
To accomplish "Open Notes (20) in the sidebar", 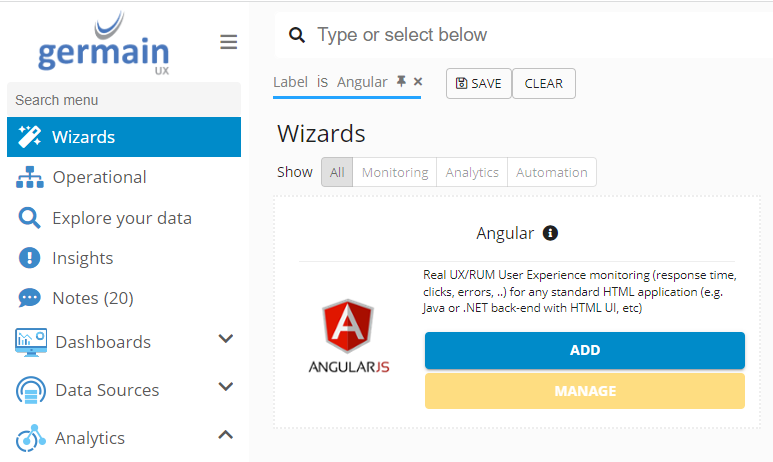I will pyautogui.click(x=92, y=298).
